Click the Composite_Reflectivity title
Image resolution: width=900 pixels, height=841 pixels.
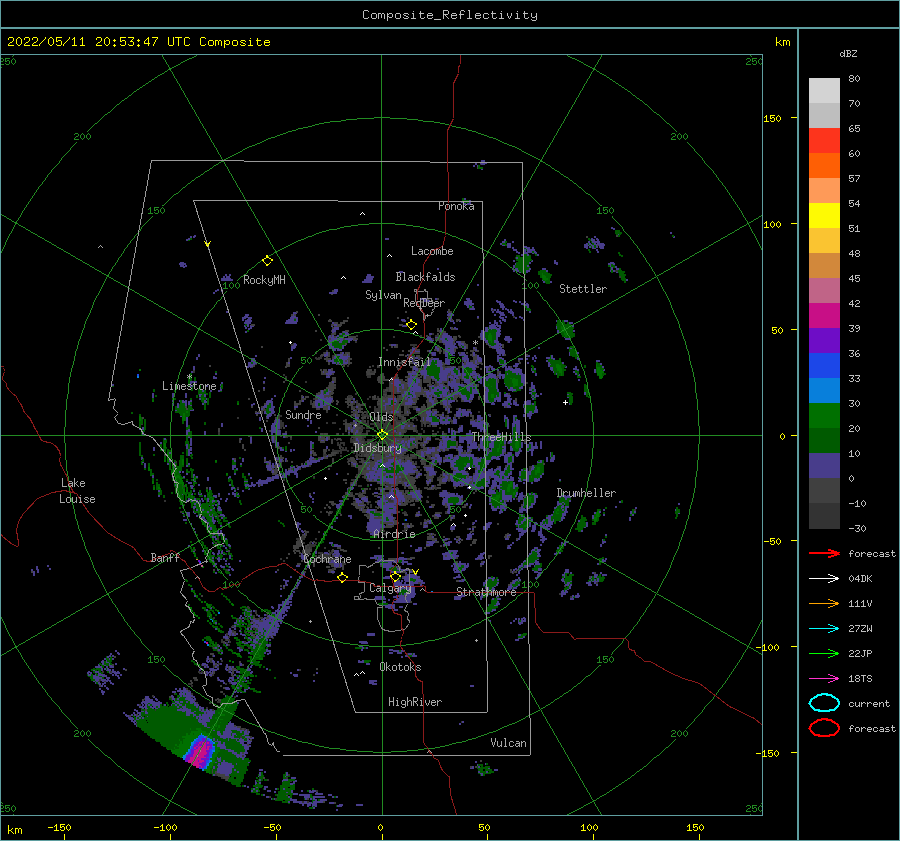(450, 15)
